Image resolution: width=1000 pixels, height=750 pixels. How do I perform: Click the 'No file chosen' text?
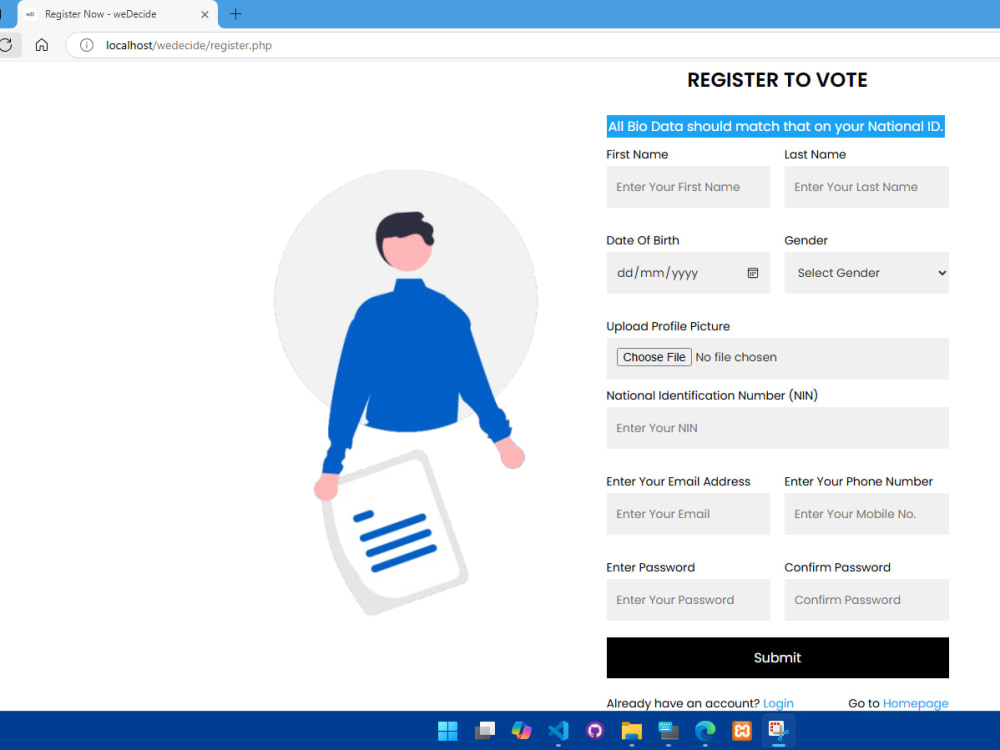point(736,357)
